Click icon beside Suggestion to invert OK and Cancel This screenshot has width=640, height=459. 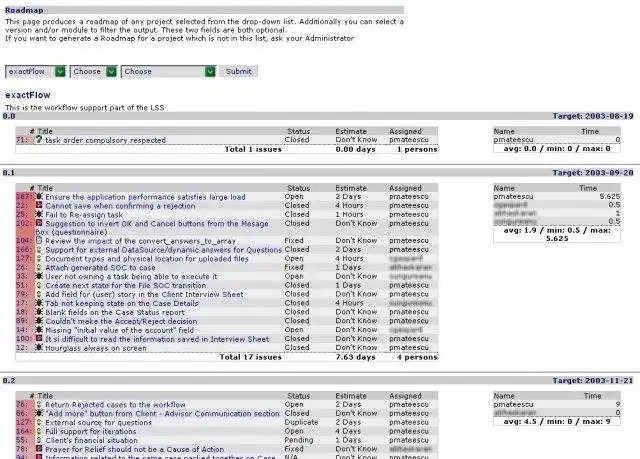39,223
